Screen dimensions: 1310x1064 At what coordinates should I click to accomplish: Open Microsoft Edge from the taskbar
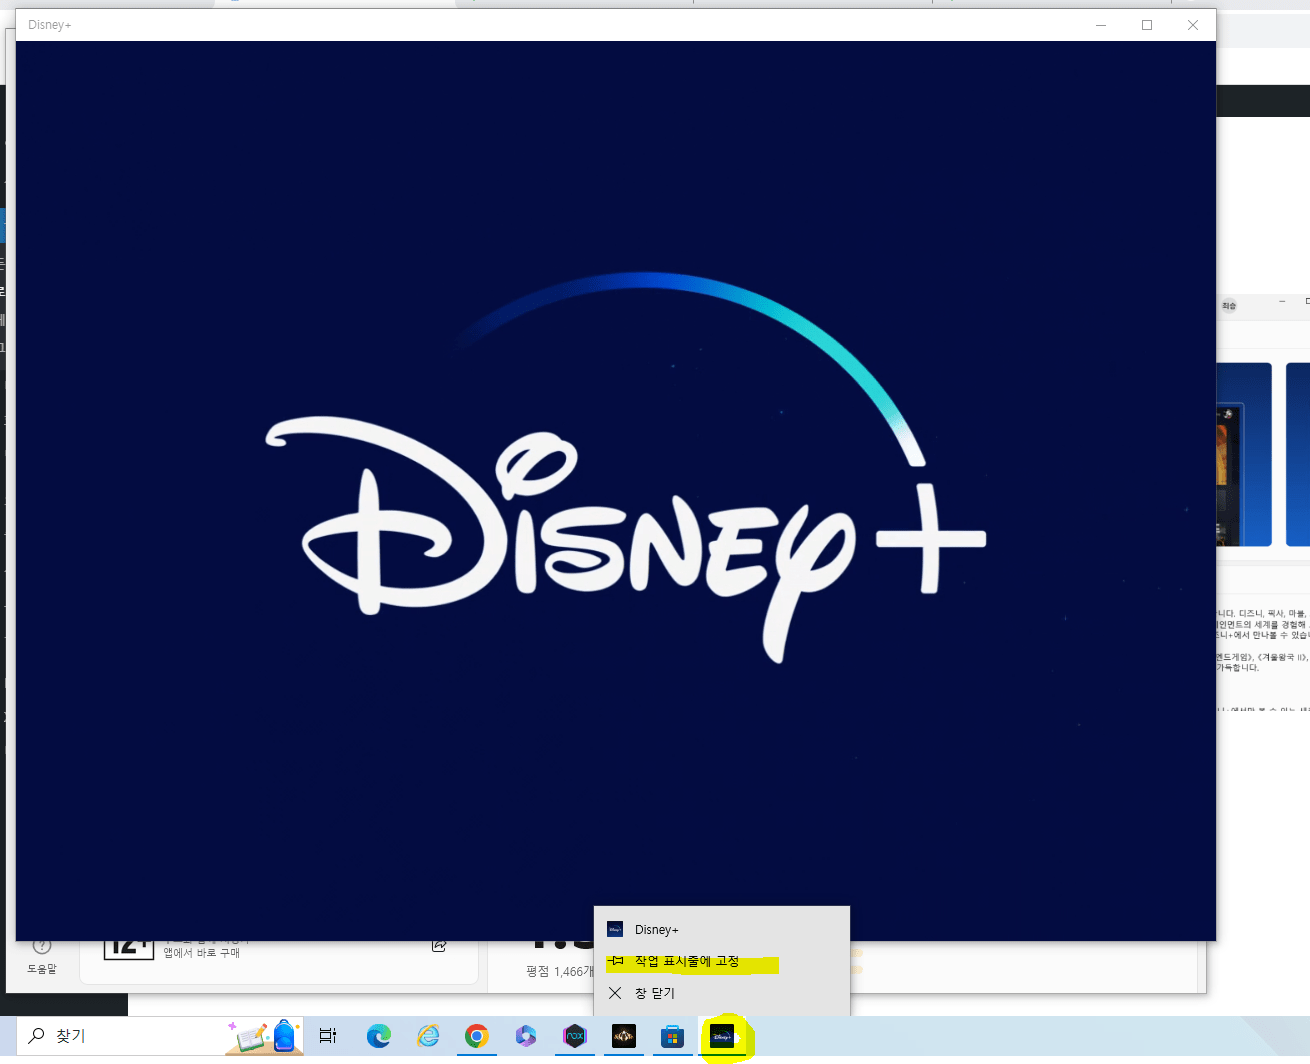379,1037
